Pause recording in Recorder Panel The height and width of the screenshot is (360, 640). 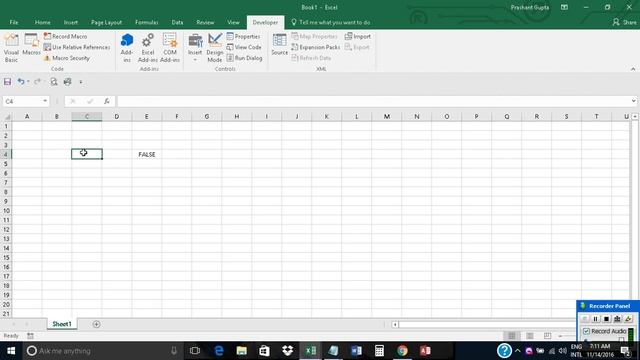click(596, 319)
